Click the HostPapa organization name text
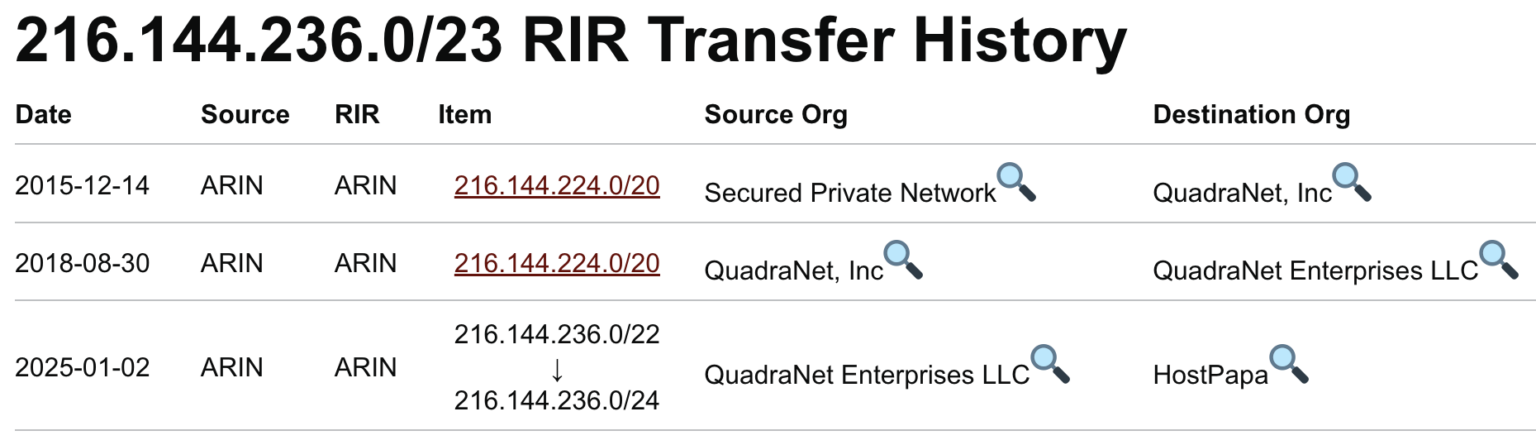The image size is (1536, 445). tap(1210, 376)
